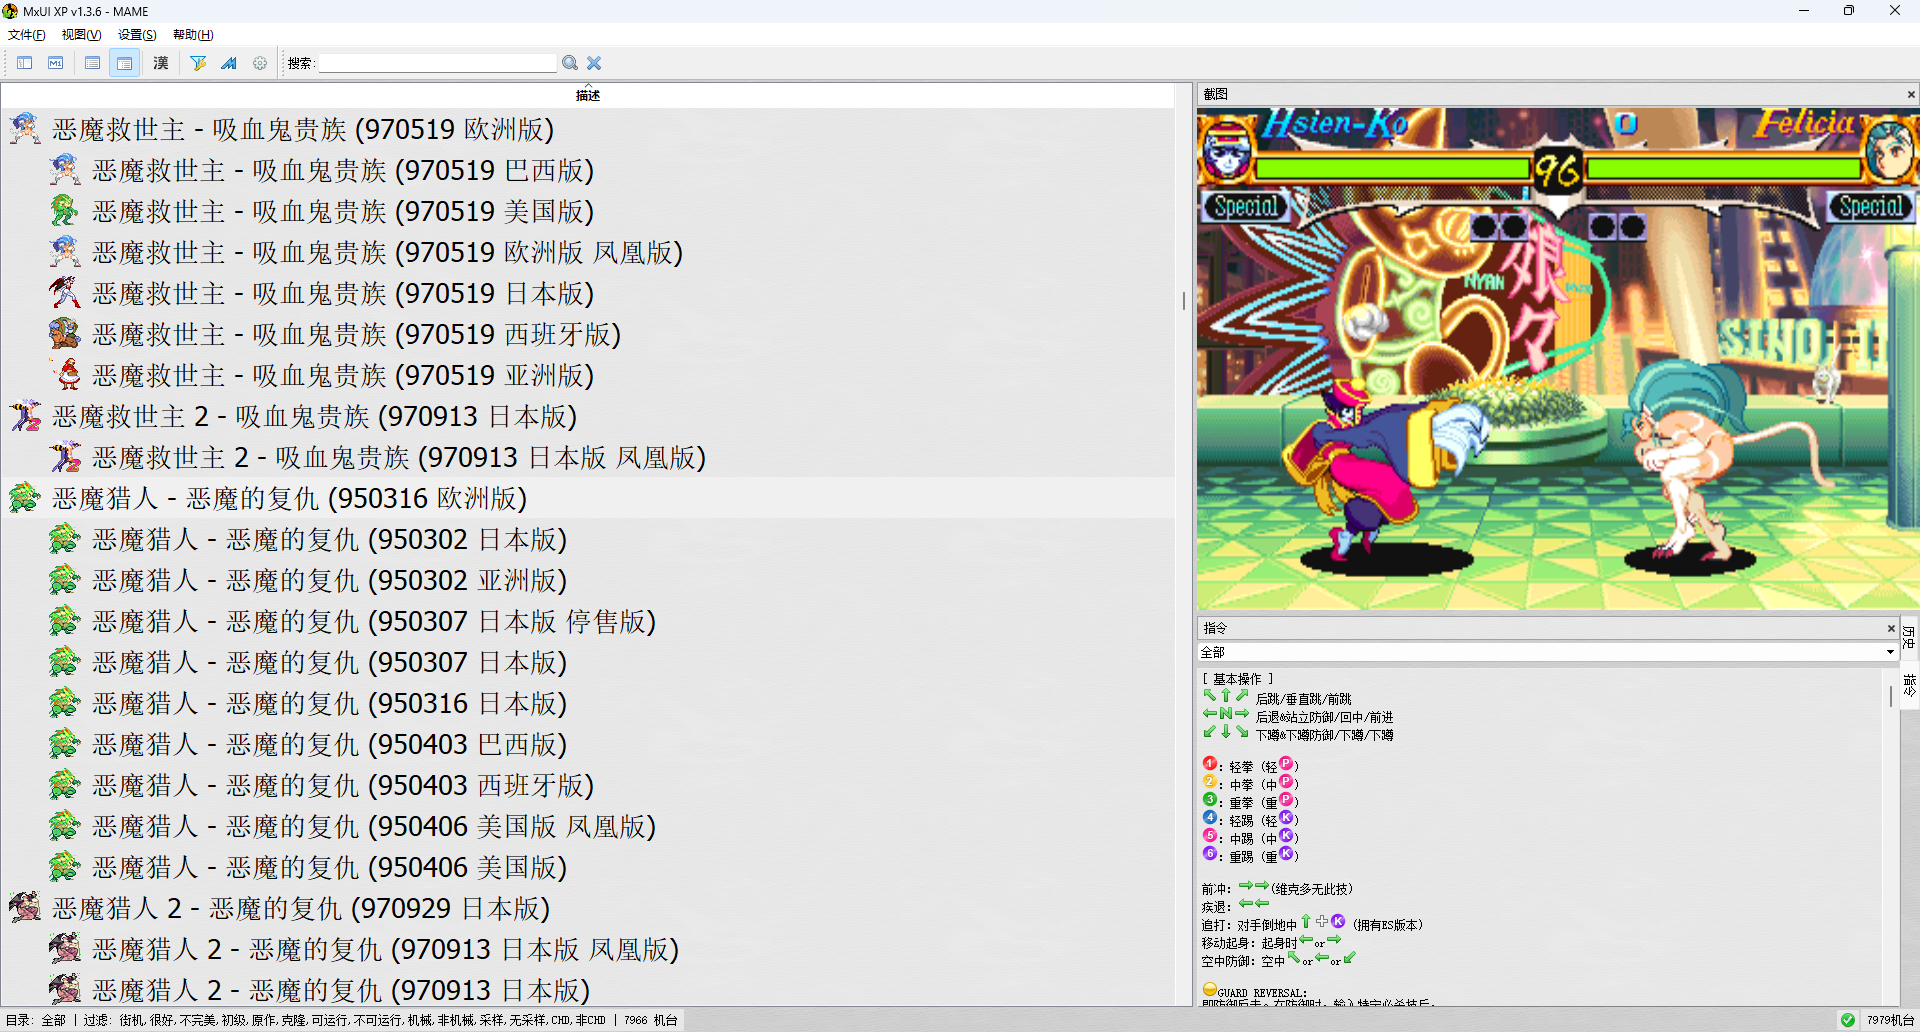
Task: Click the 轻拳 button 1 command line
Action: 1250,766
